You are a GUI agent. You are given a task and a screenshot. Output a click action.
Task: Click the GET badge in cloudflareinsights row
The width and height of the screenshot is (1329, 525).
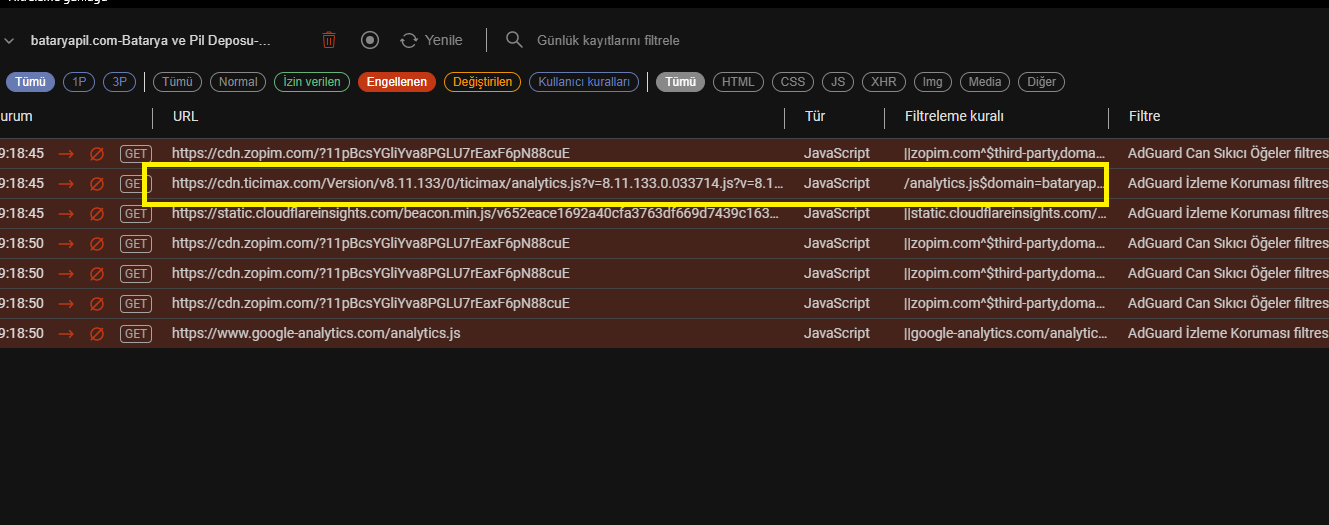coord(135,214)
